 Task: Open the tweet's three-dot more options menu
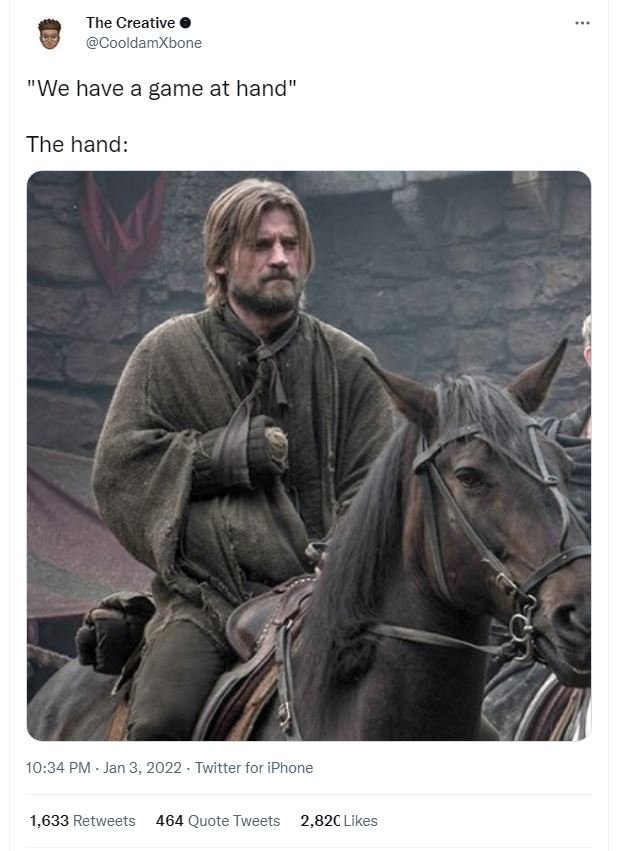(582, 23)
